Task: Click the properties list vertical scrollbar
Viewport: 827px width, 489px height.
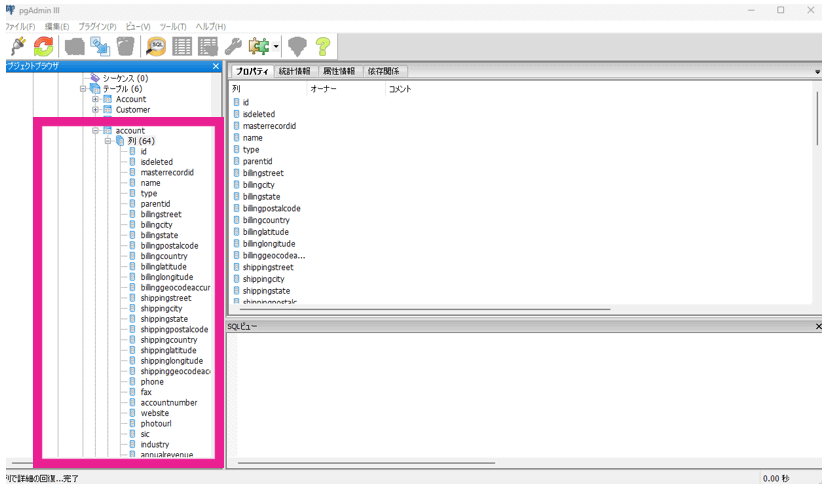Action: [x=818, y=118]
